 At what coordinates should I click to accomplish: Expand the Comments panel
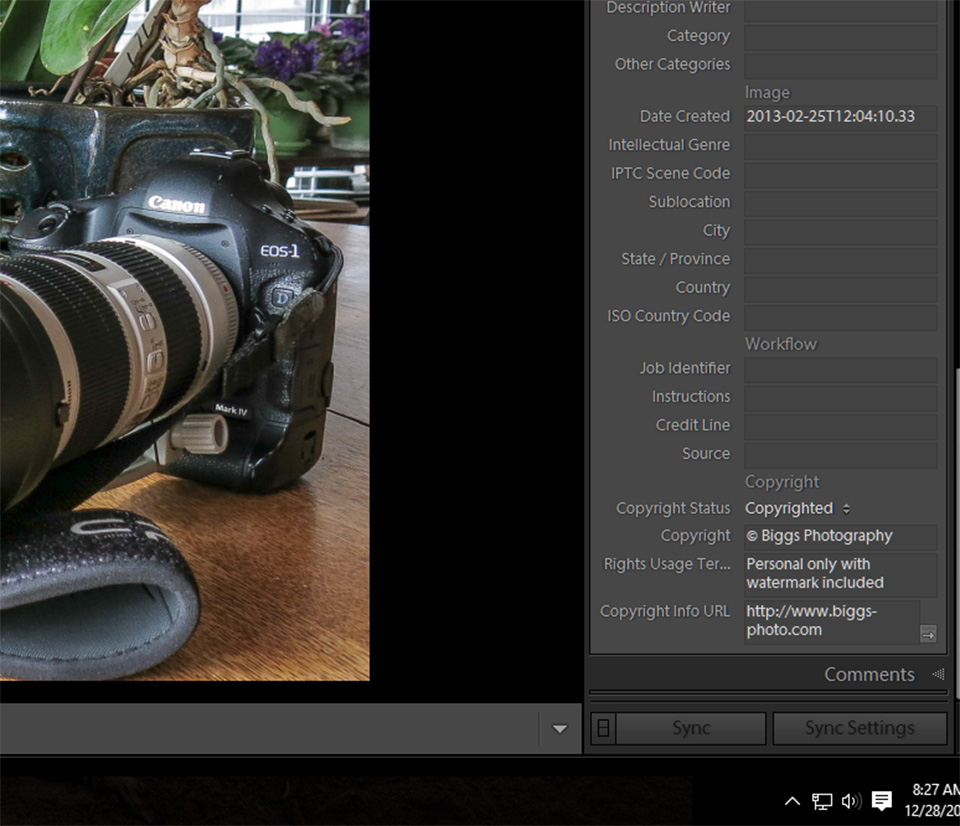pyautogui.click(x=937, y=674)
